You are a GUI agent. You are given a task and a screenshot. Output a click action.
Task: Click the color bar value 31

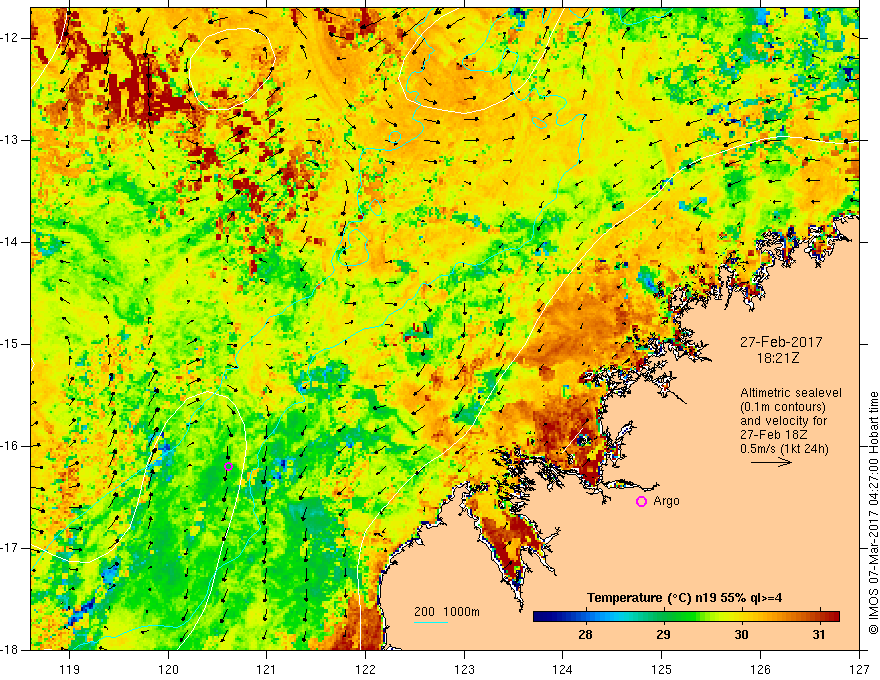tap(819, 635)
